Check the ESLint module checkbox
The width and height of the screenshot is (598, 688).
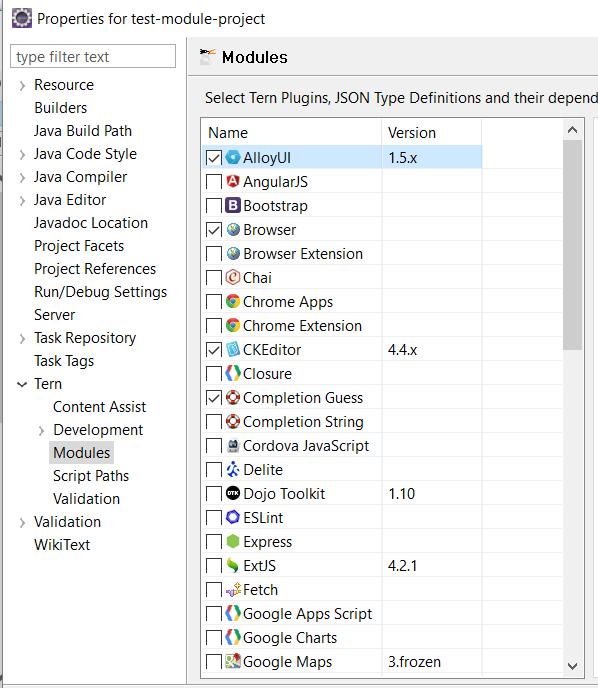tap(214, 518)
